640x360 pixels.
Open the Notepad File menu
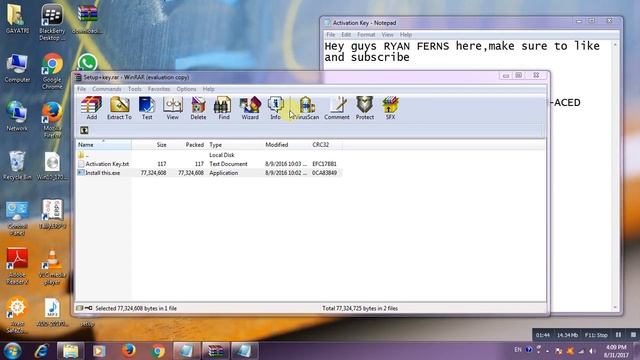tap(331, 35)
